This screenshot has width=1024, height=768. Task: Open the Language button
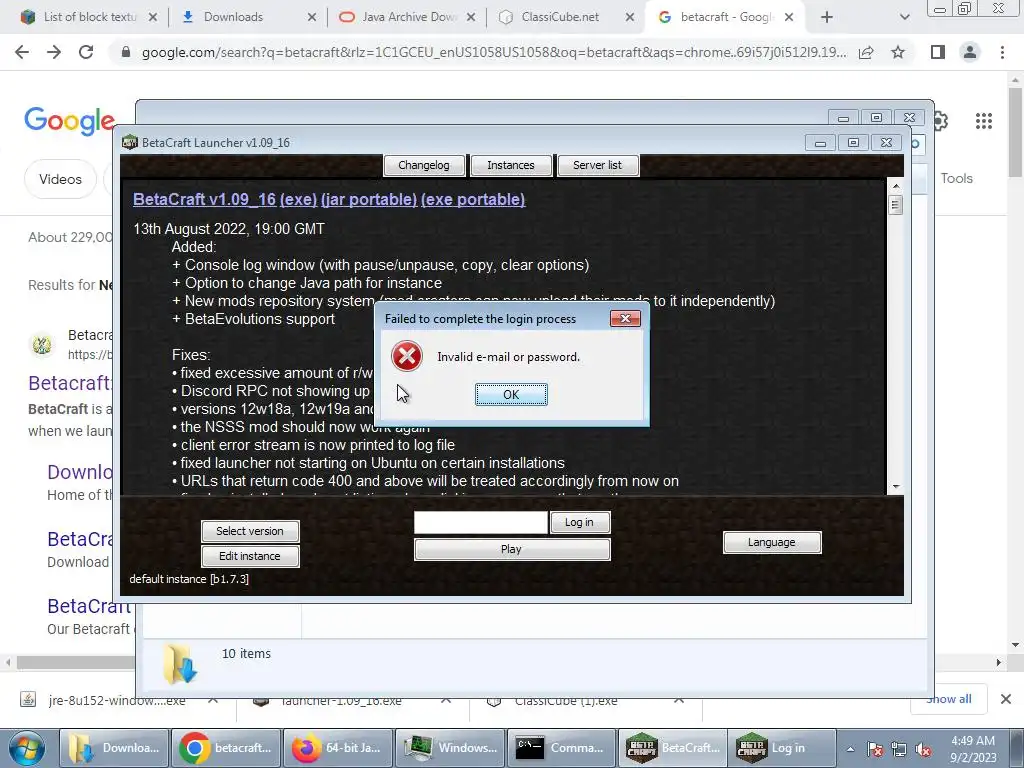point(771,542)
